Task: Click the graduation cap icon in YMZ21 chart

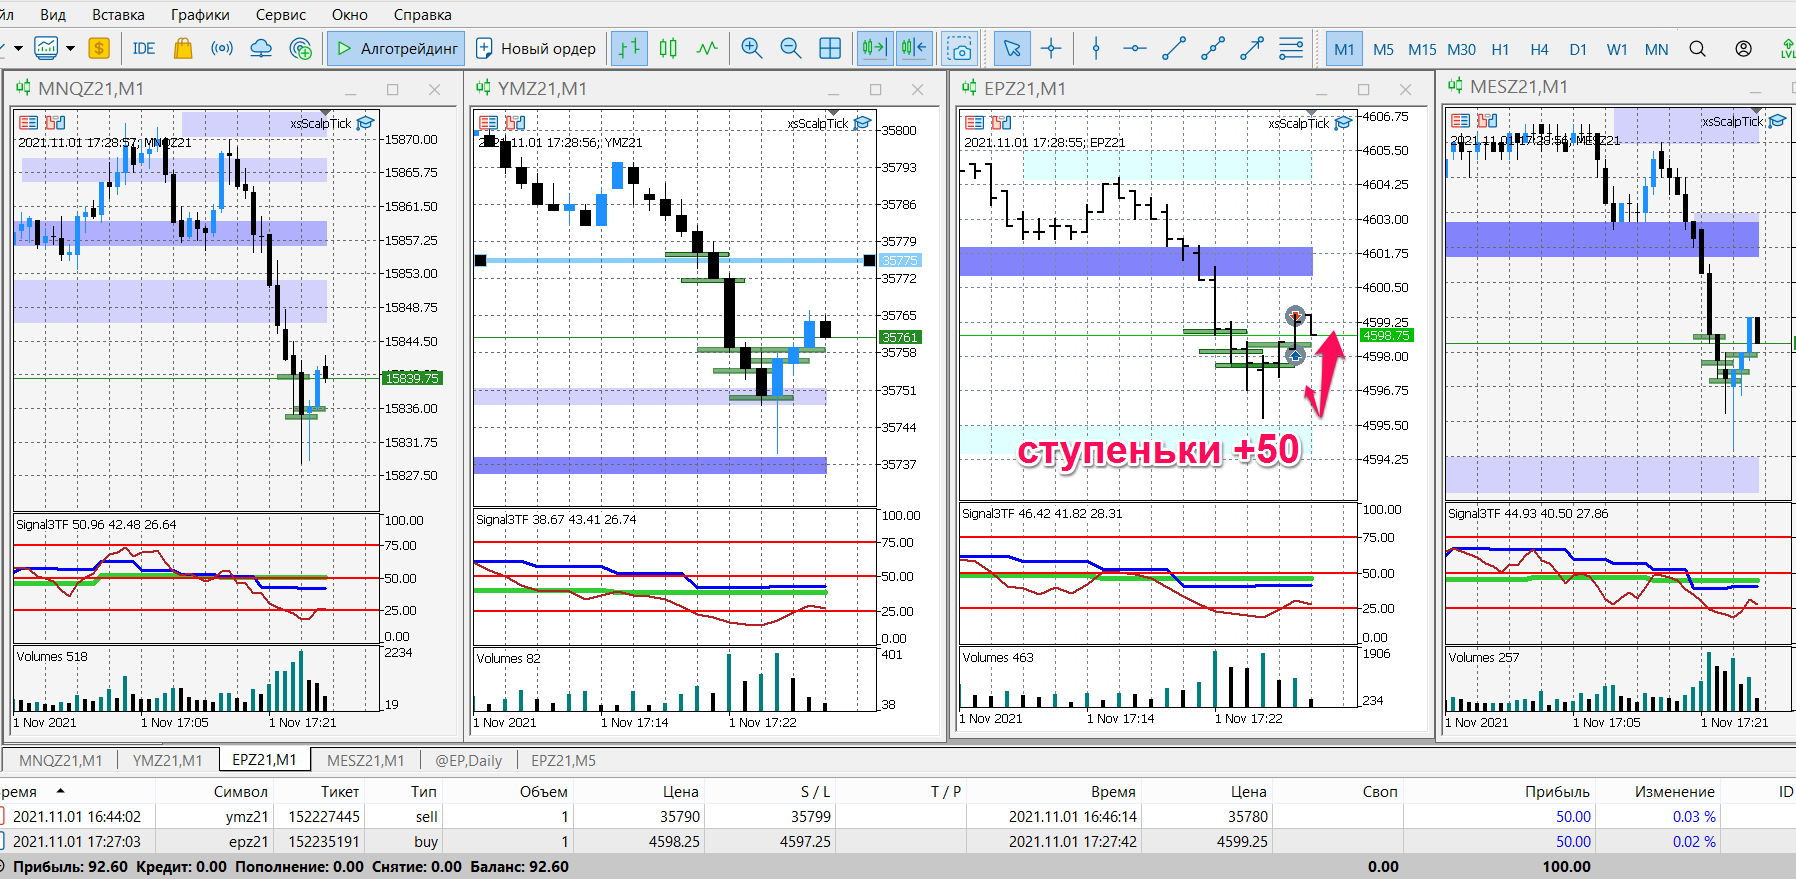Action: (862, 123)
